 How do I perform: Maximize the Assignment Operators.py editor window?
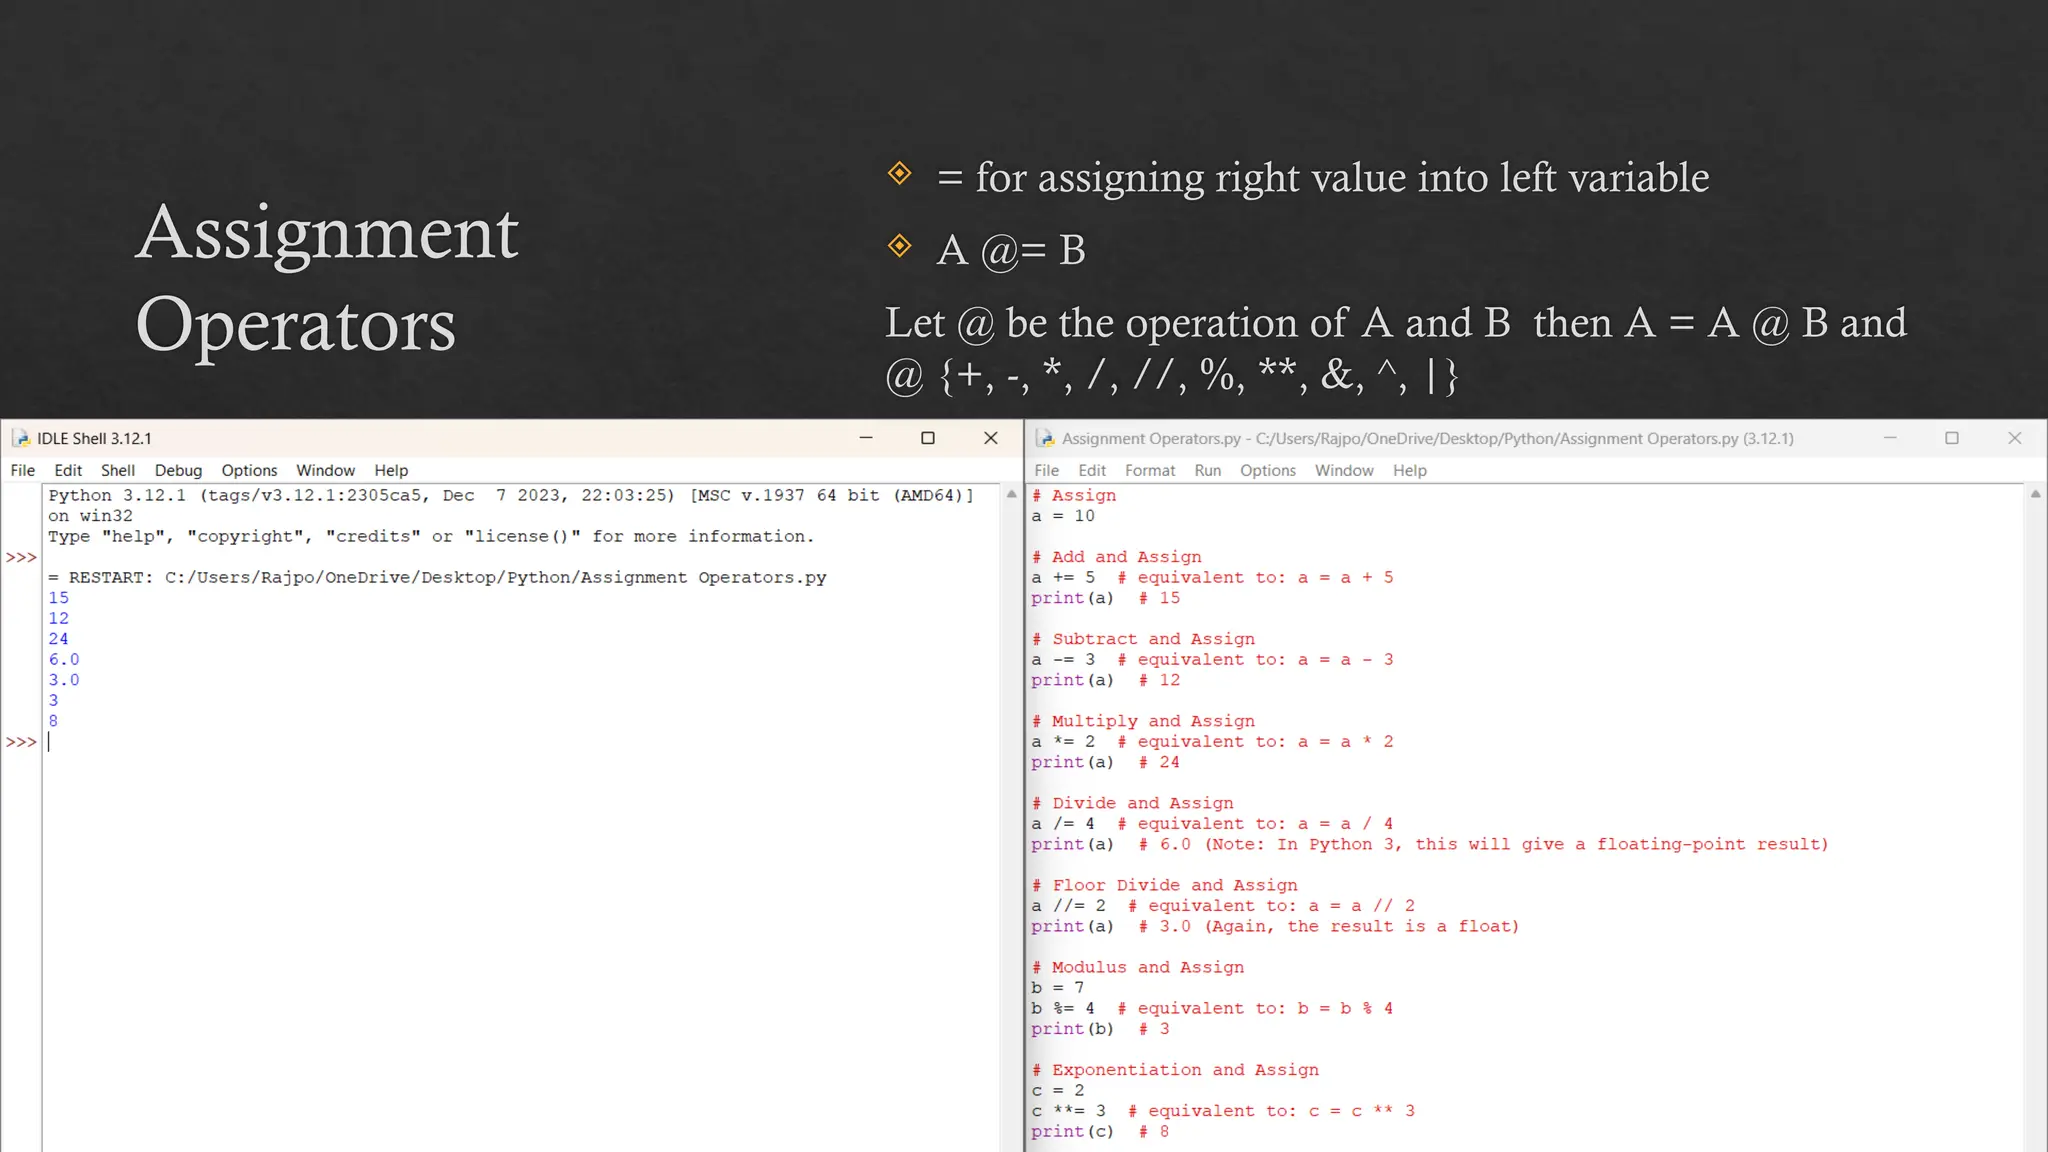(x=1951, y=438)
